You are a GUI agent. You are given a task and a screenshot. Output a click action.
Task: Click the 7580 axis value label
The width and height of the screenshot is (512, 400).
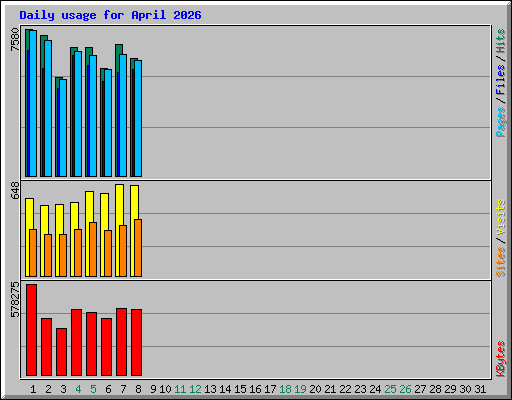[x=15, y=40]
